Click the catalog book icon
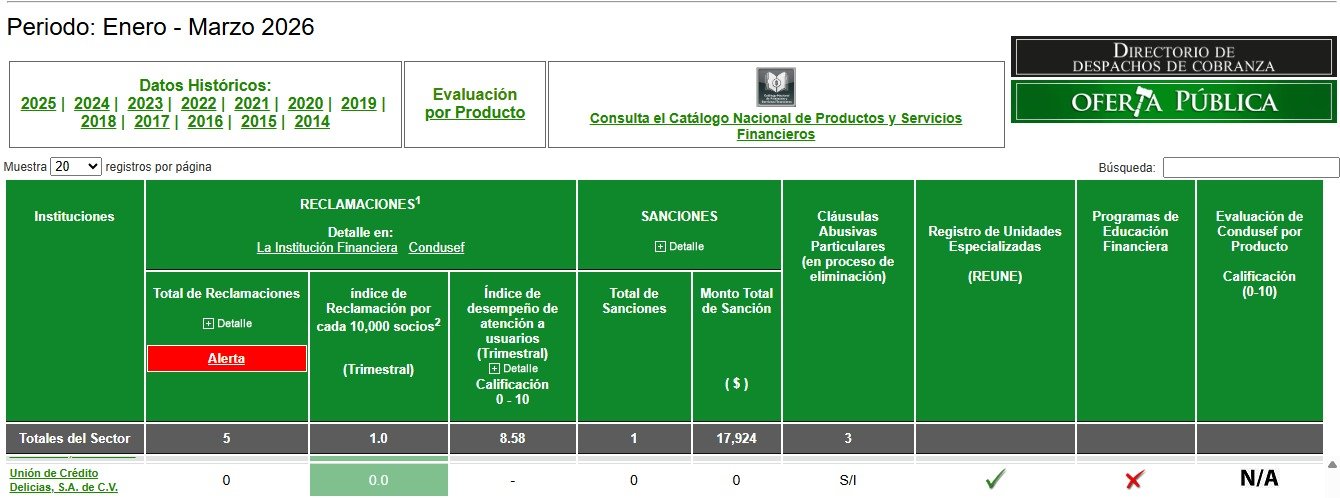This screenshot has height=498, width=1340. click(x=775, y=87)
